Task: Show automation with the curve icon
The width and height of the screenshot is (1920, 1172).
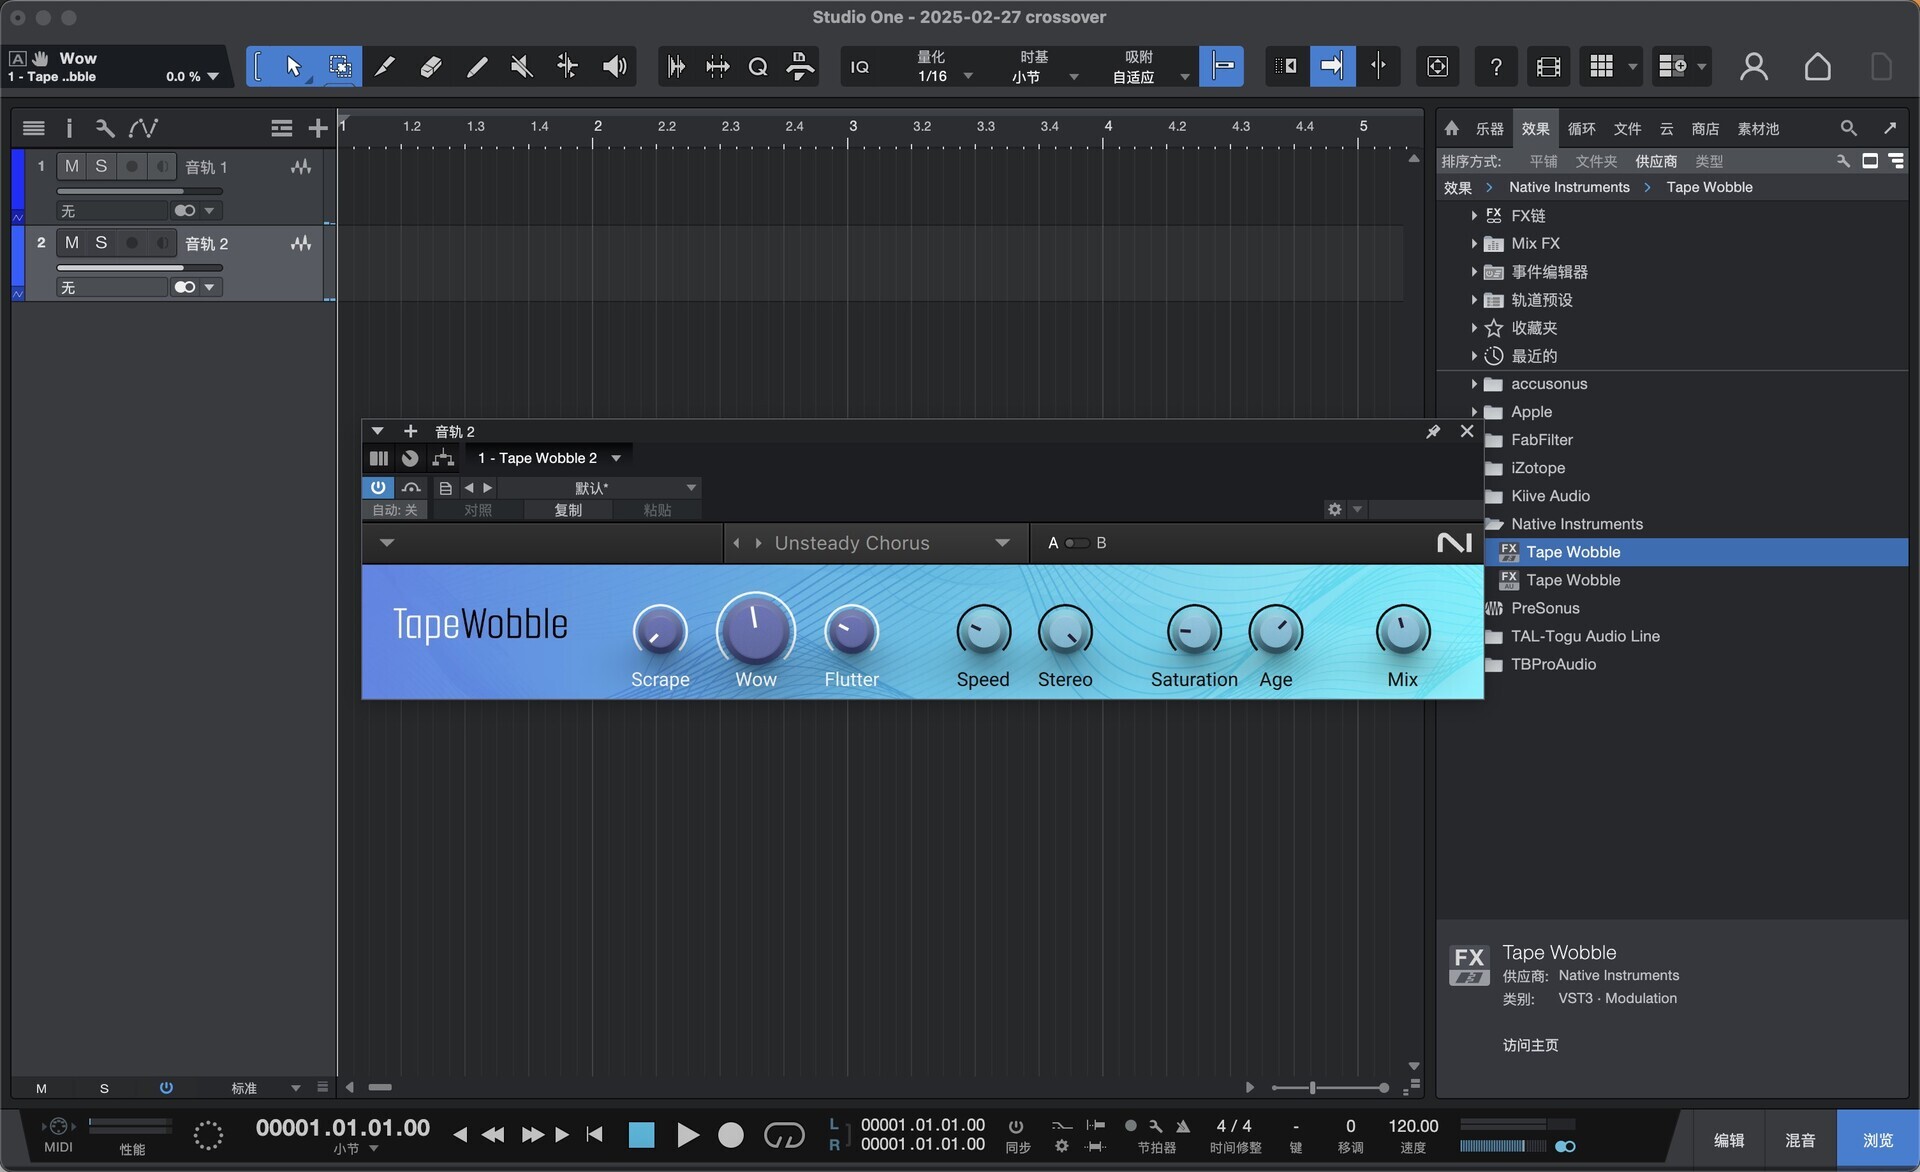Action: click(x=143, y=128)
